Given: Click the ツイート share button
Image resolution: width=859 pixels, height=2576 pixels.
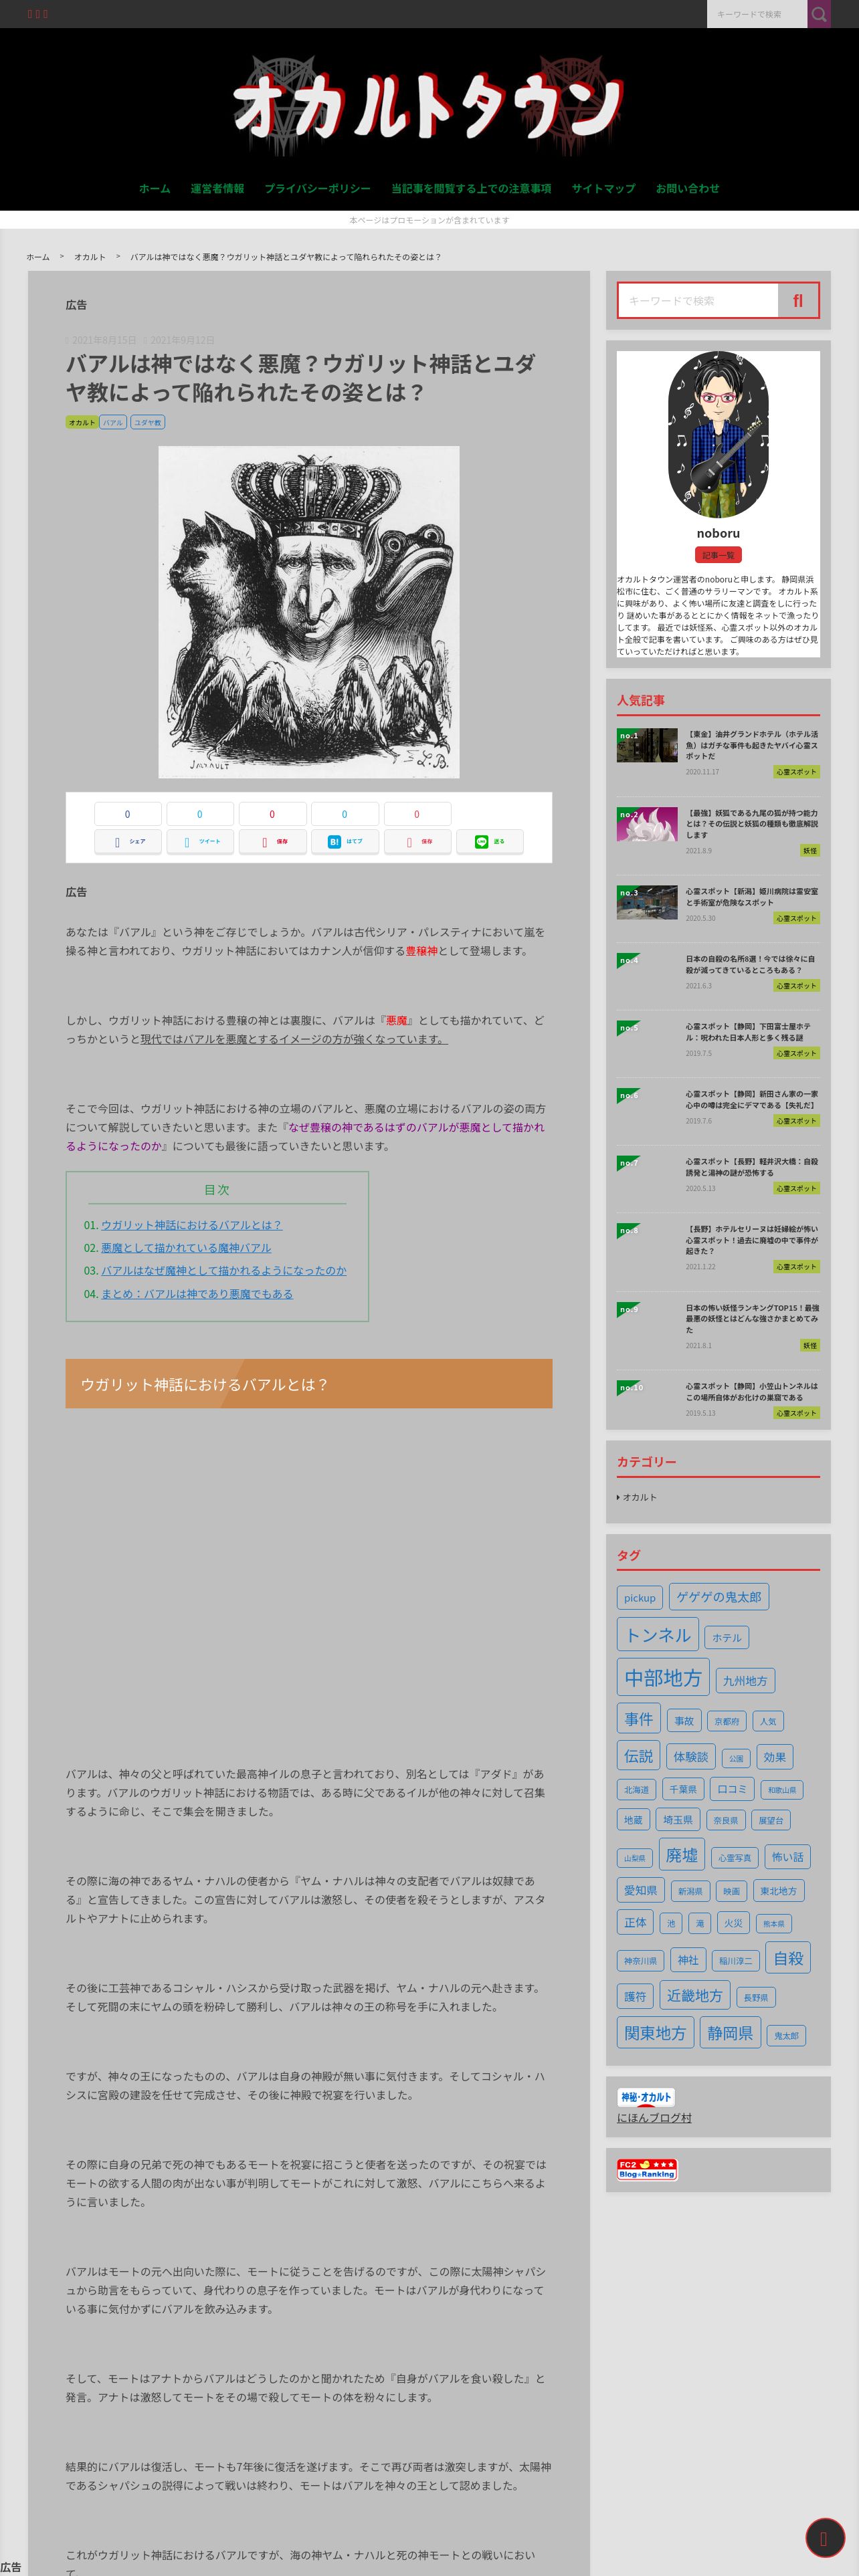Looking at the screenshot, I should pyautogui.click(x=200, y=841).
